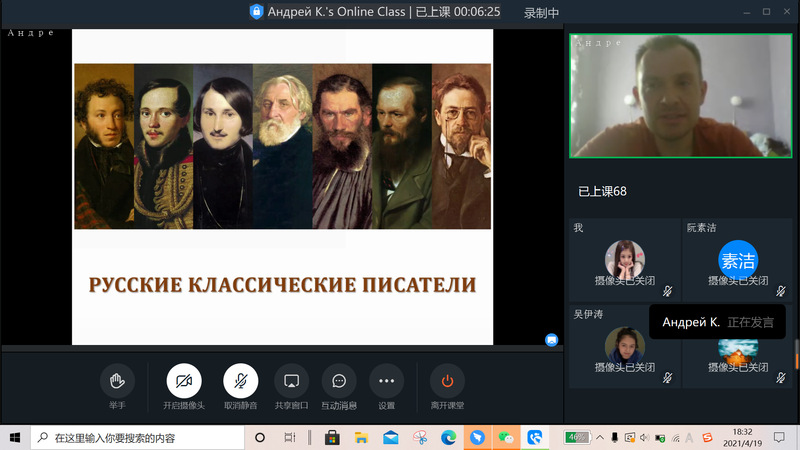Click the blue lock shield icon in title
Viewport: 800px width, 450px height.
click(256, 11)
